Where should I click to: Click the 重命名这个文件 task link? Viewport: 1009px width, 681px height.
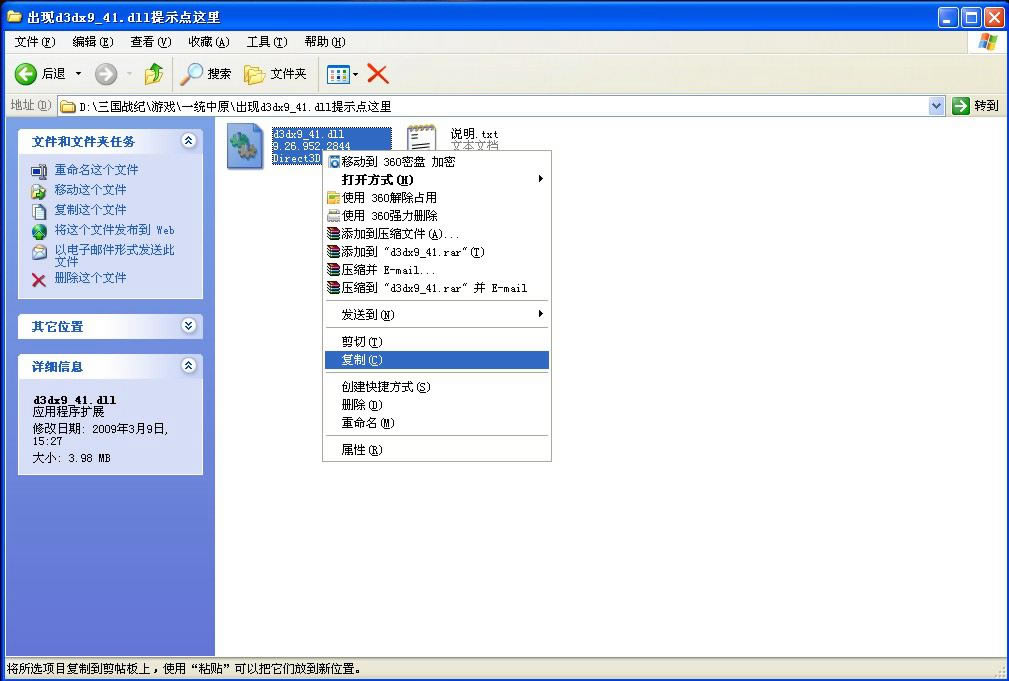click(96, 170)
